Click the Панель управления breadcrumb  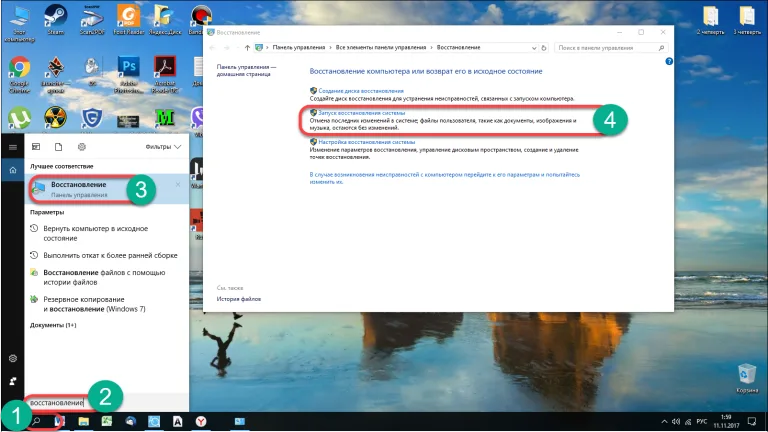point(299,48)
